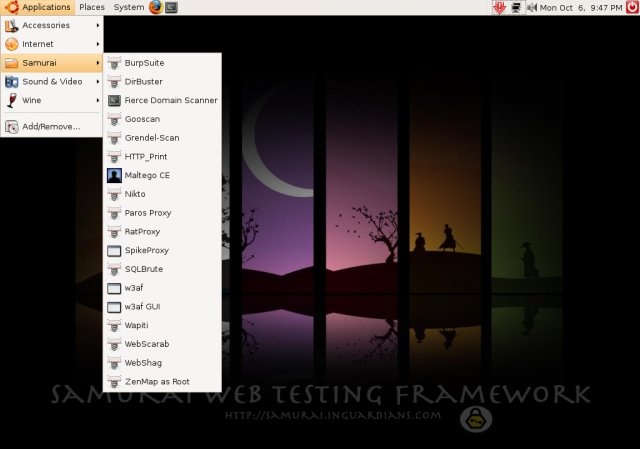Click the Nikto entry icon
Screen dimensions: 640x449
point(114,194)
